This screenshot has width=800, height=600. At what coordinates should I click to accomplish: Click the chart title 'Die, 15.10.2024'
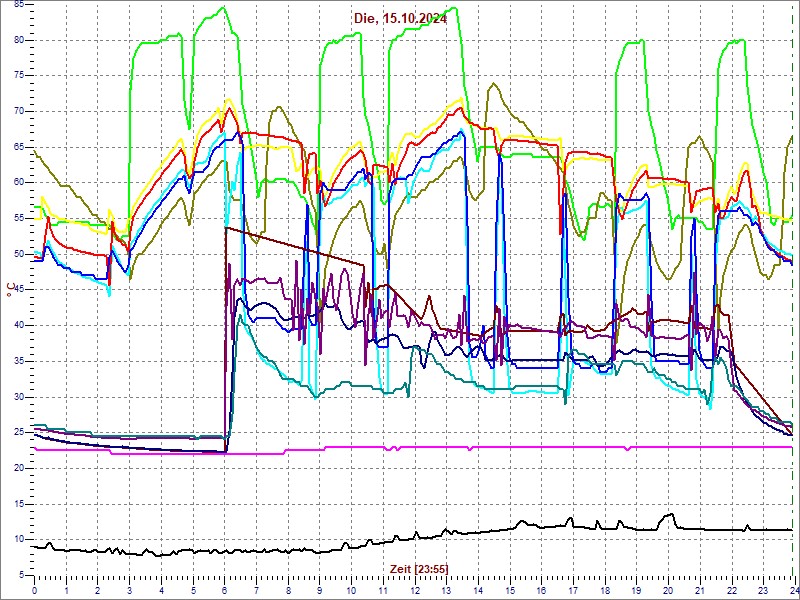[401, 19]
